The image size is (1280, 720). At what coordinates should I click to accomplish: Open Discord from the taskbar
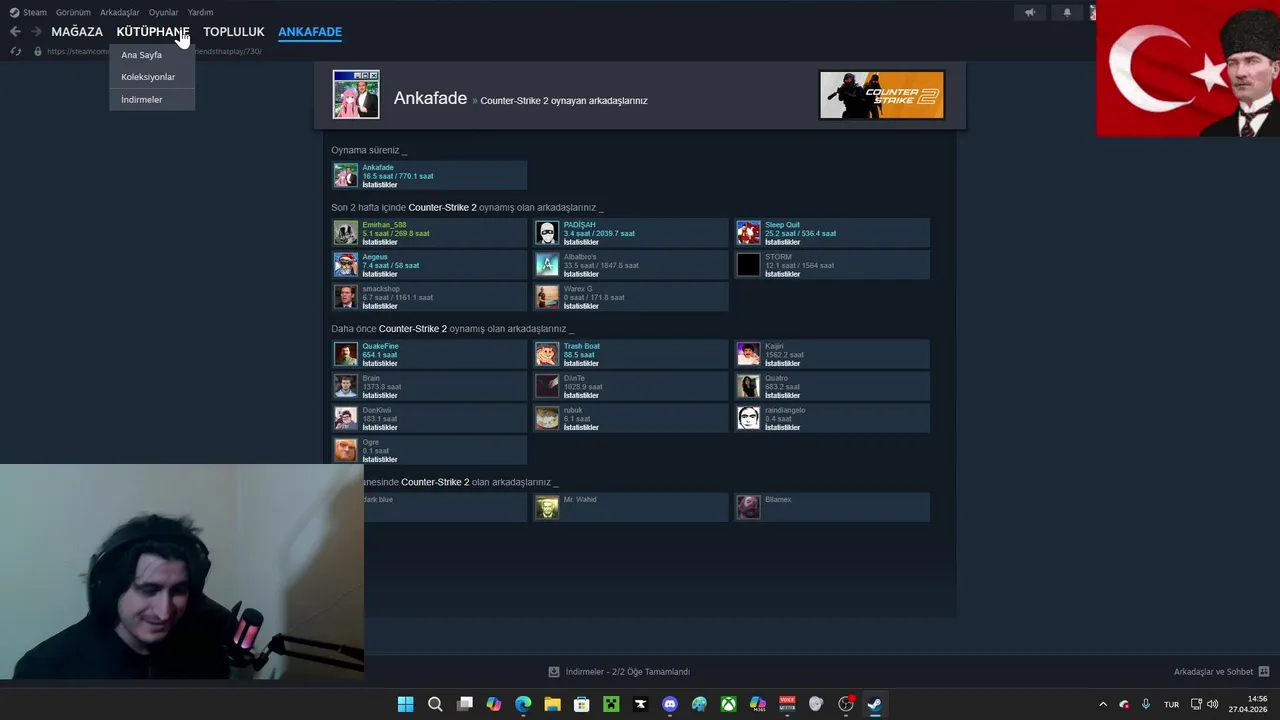click(x=670, y=704)
